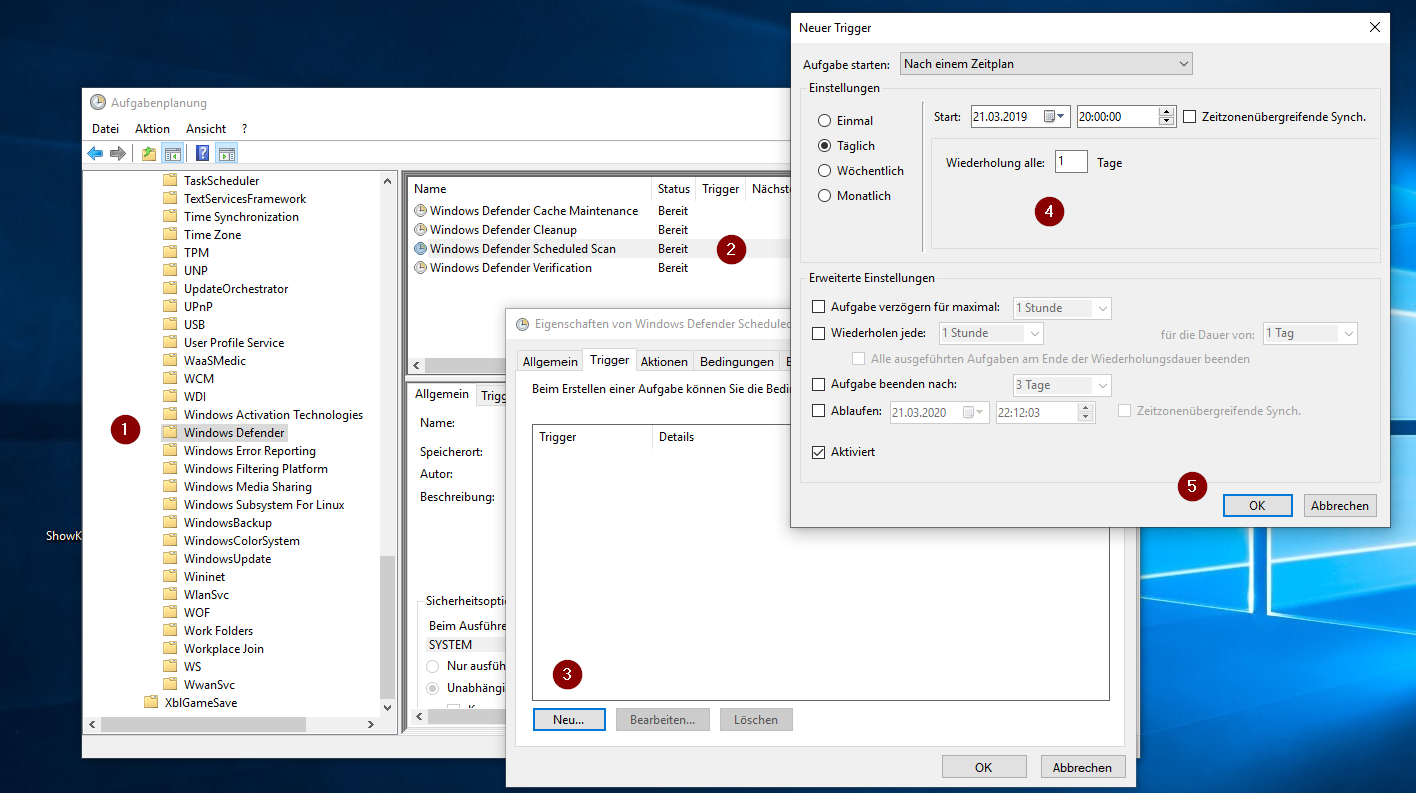Switch to Aktionen tab in Eigenschaften dialog
Image resolution: width=1416 pixels, height=793 pixels.
click(664, 361)
